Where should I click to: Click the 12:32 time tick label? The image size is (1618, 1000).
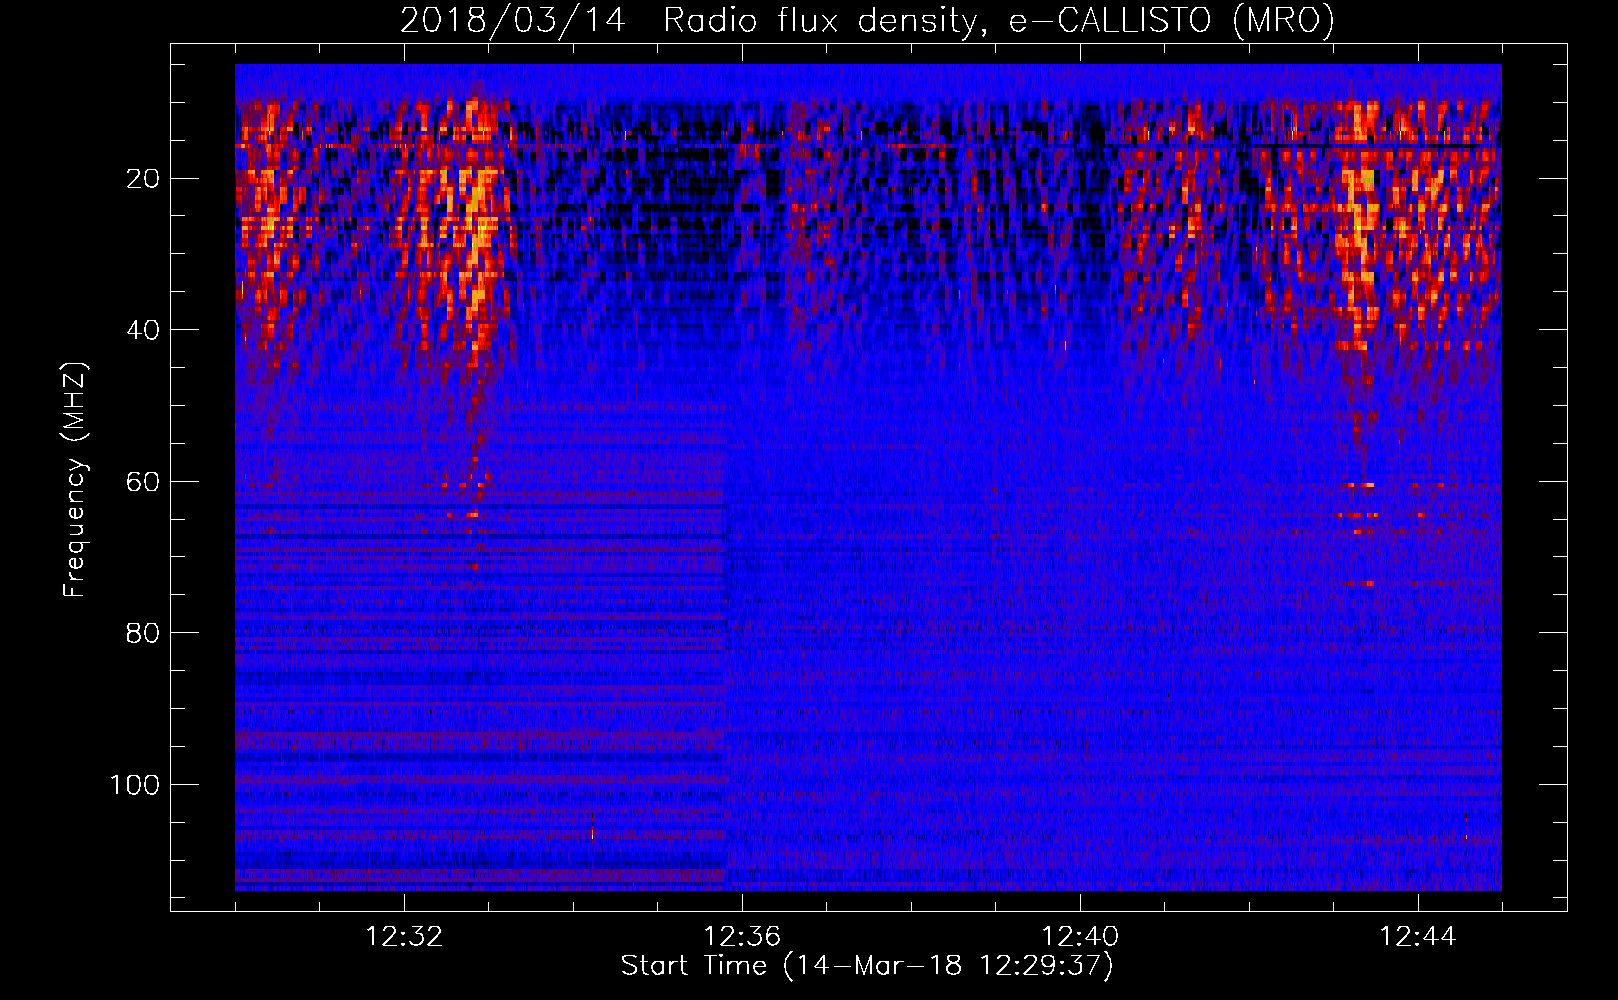(404, 937)
